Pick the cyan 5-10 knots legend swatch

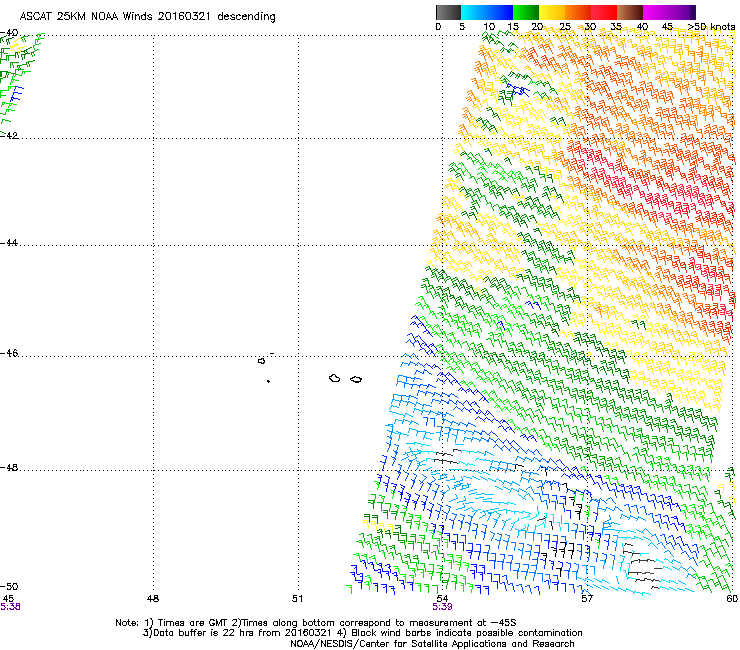(474, 12)
